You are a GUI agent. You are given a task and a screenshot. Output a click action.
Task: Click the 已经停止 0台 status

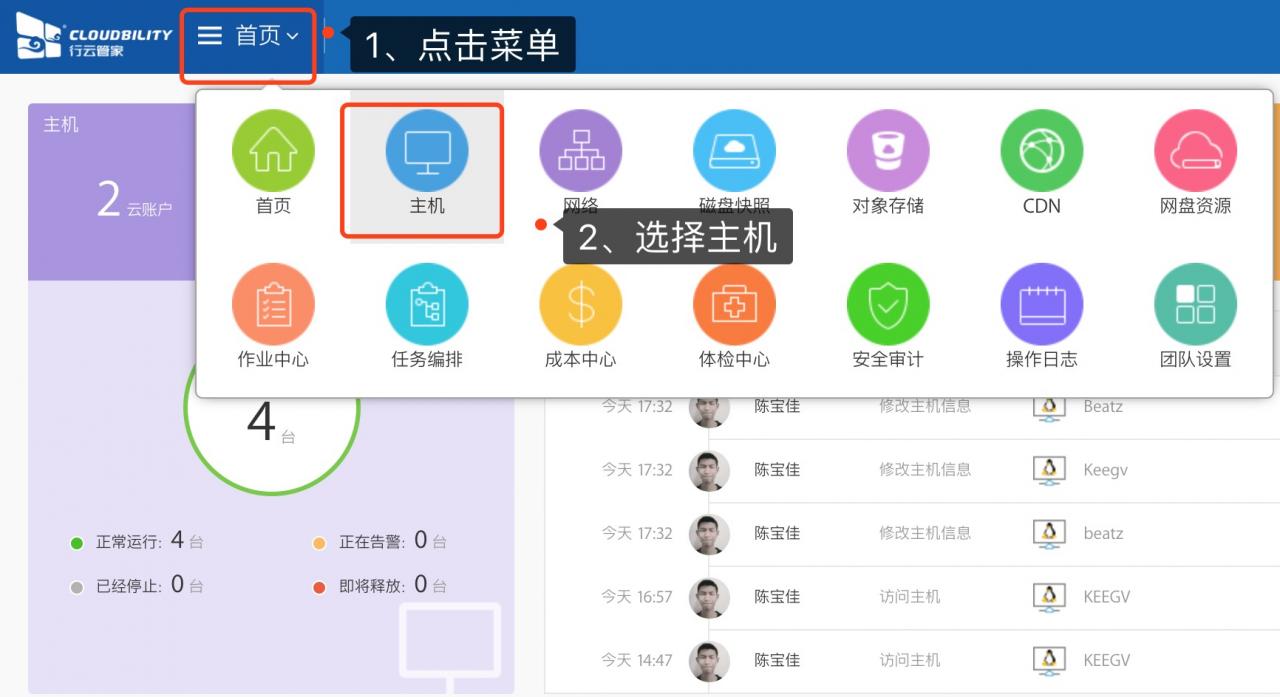137,585
